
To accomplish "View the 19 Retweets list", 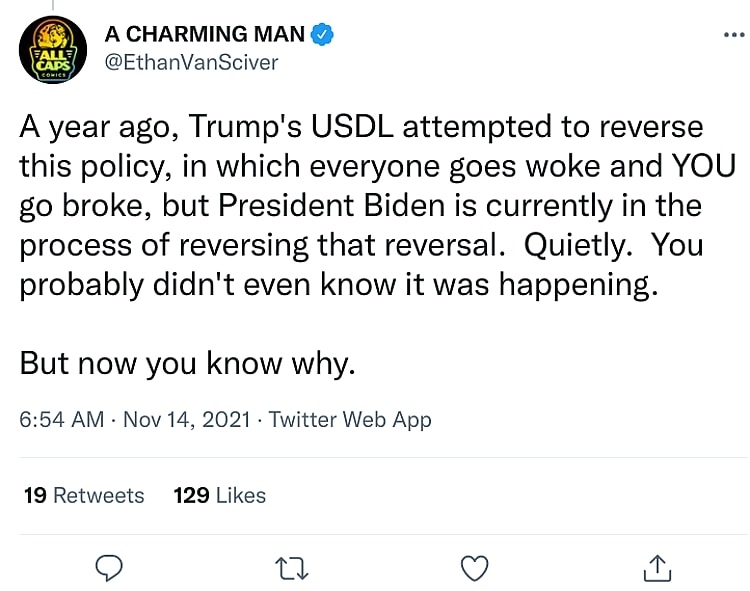I will point(84,496).
